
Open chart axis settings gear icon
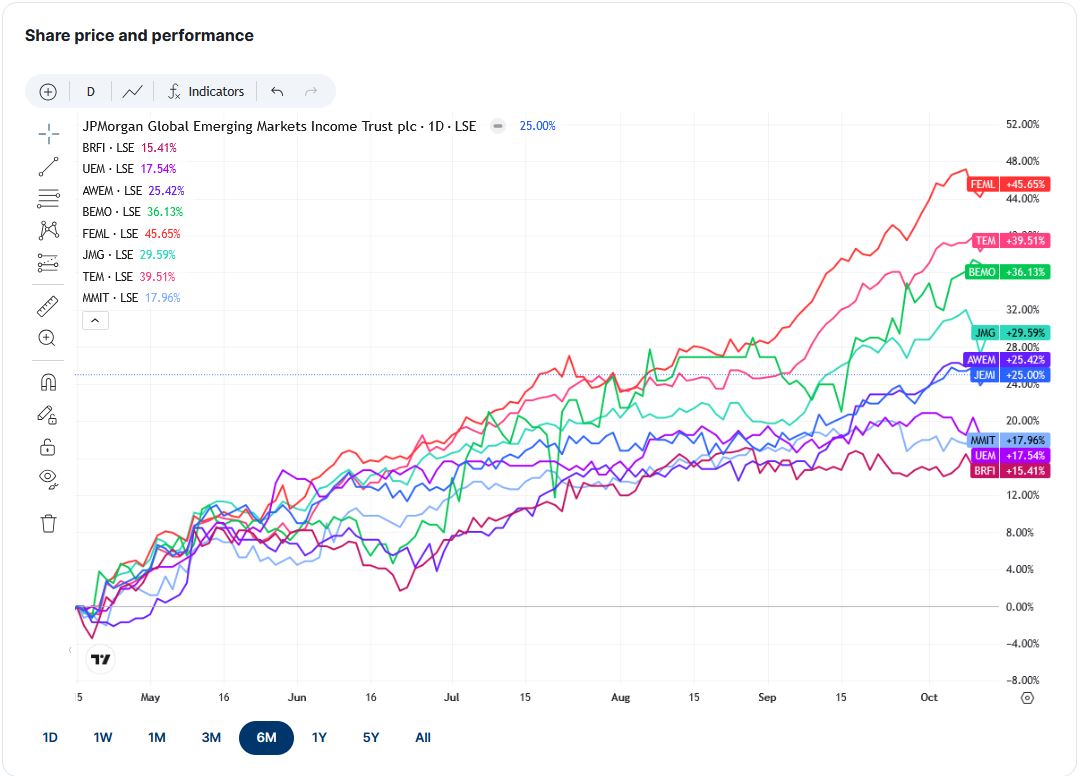pos(1027,697)
